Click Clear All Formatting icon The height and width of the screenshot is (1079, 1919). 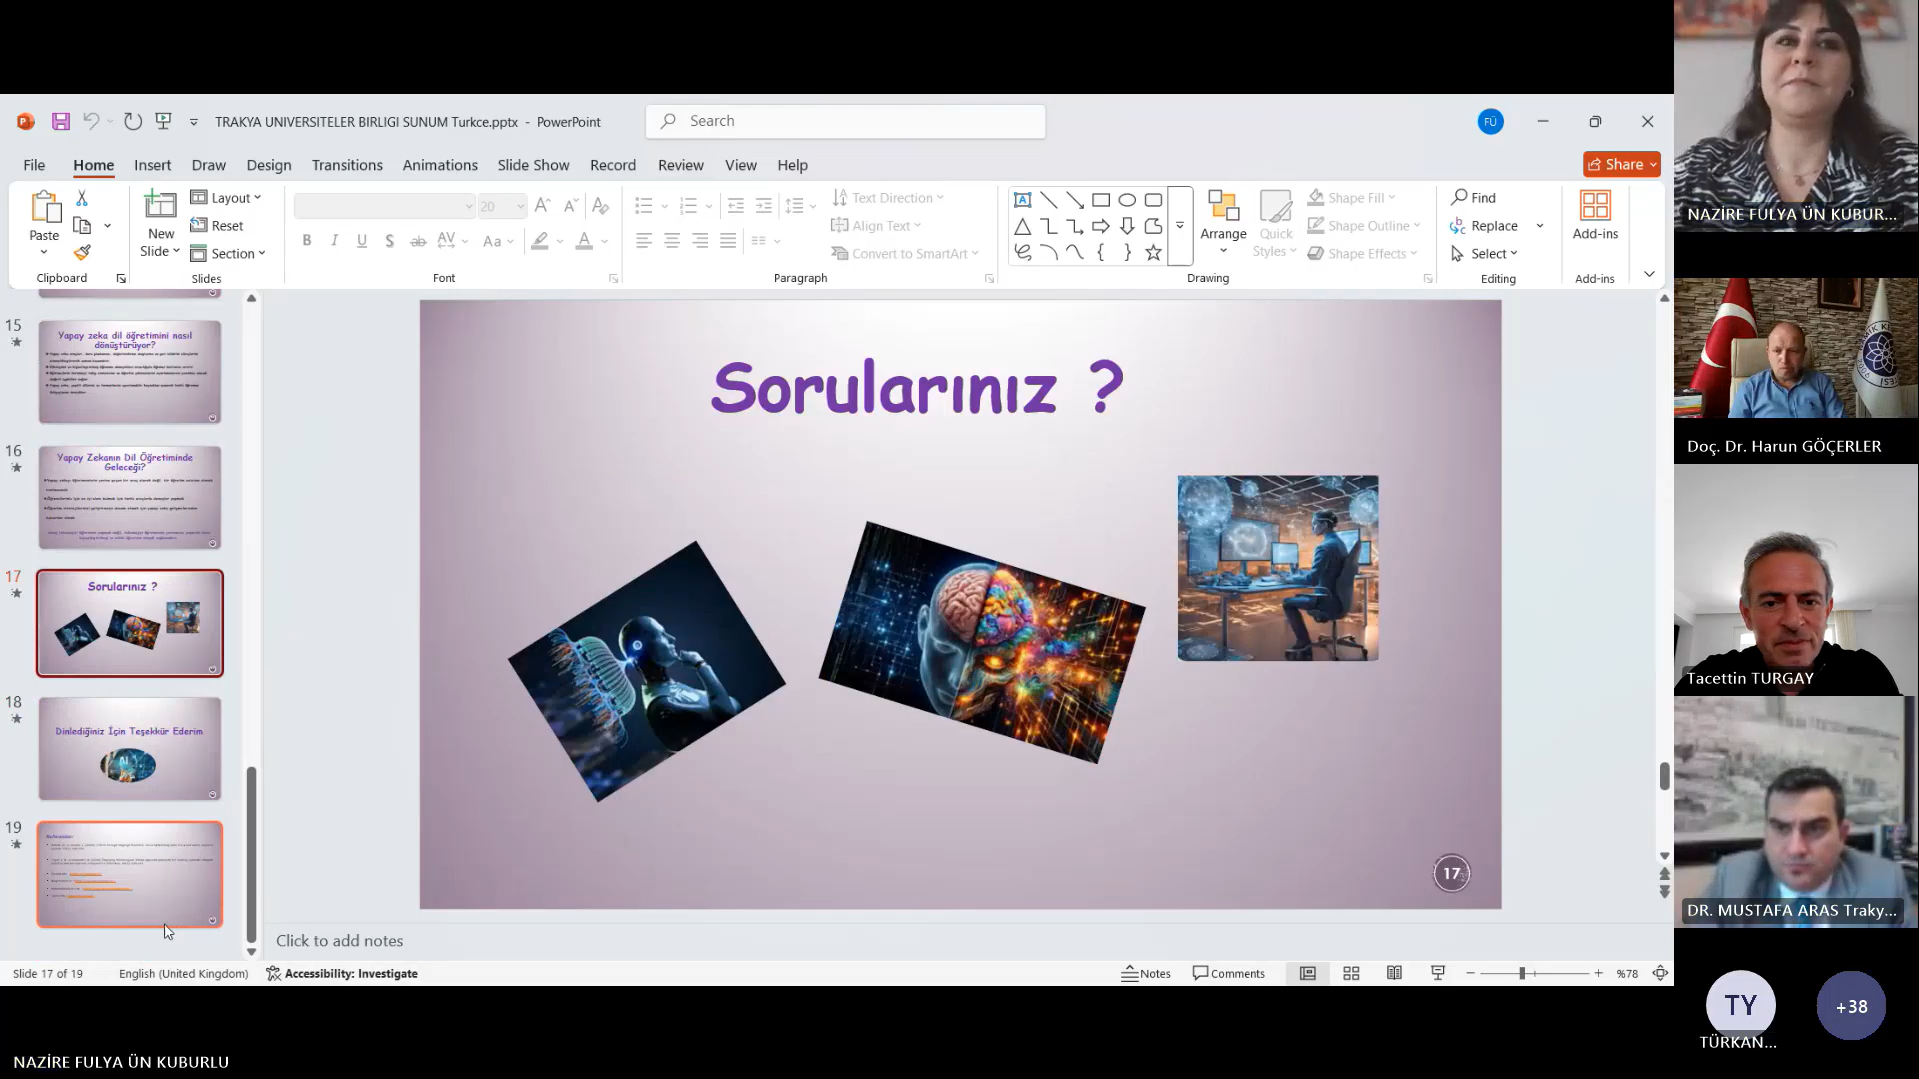pyautogui.click(x=600, y=206)
